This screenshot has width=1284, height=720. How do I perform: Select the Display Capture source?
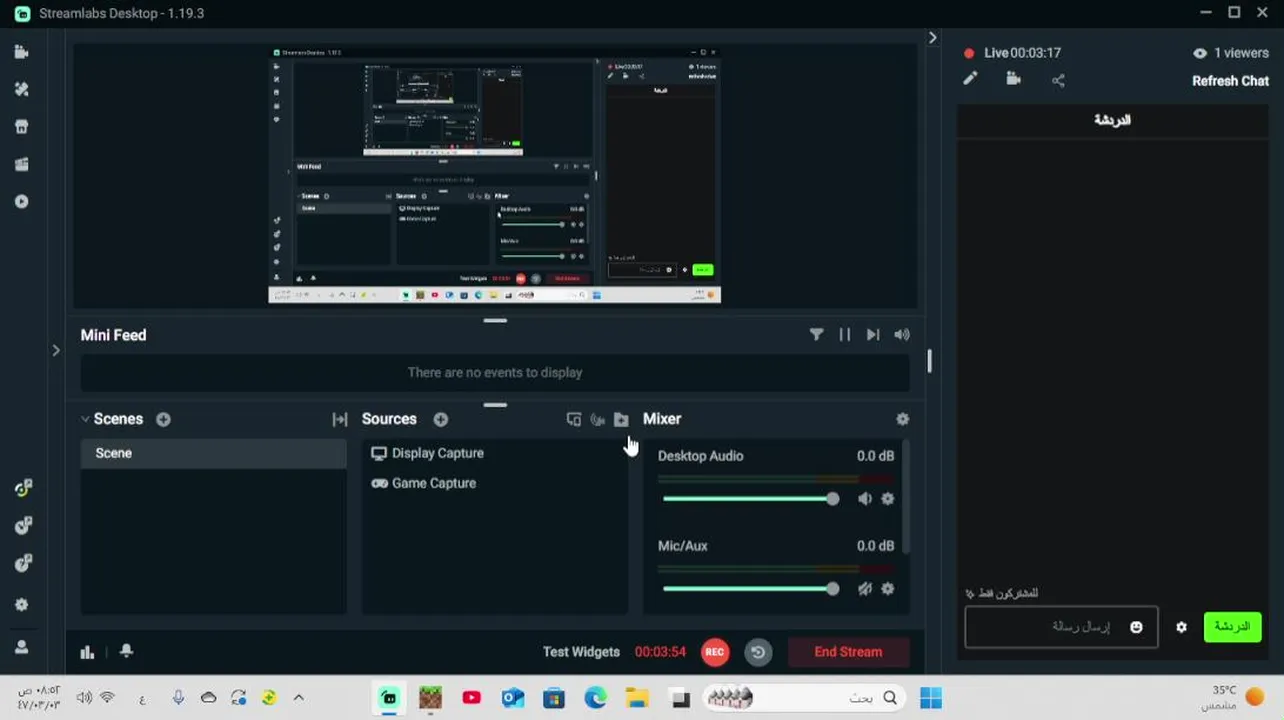tap(495, 453)
